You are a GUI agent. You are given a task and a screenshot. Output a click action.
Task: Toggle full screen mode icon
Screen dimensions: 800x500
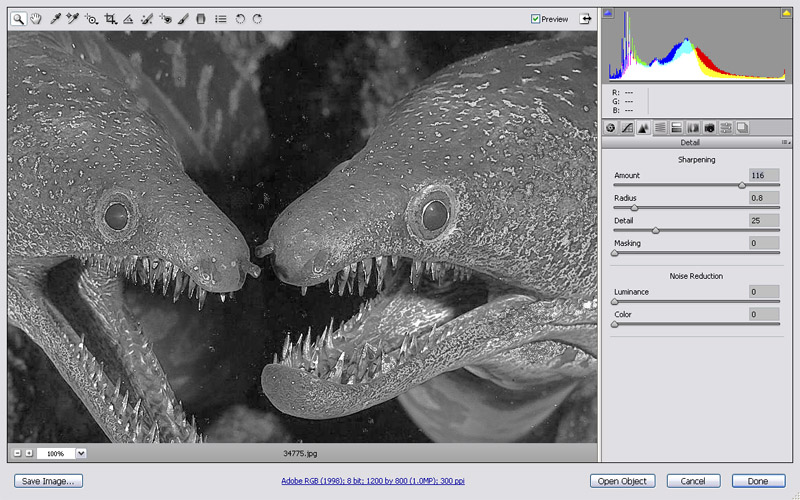point(585,18)
